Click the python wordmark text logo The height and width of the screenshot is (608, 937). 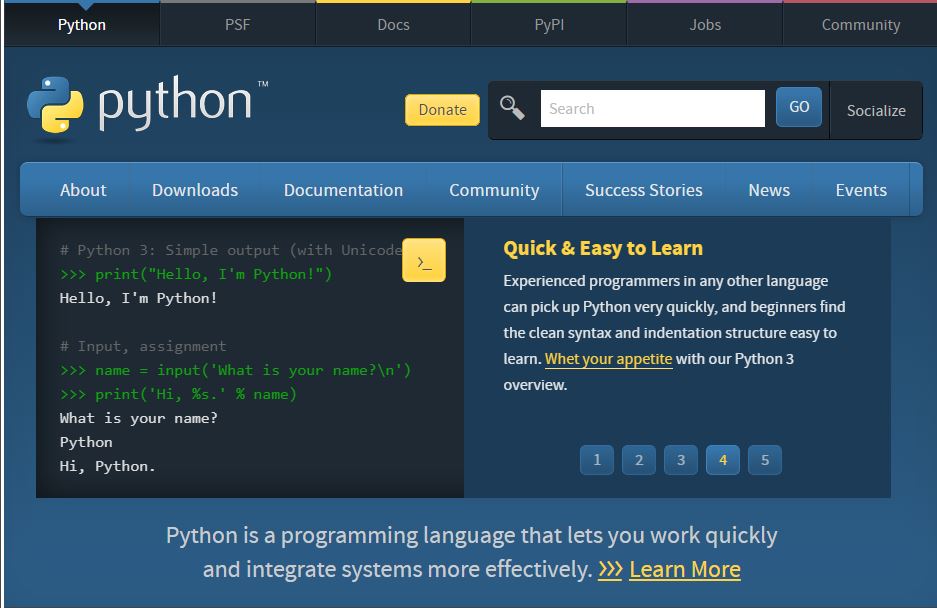(x=174, y=103)
